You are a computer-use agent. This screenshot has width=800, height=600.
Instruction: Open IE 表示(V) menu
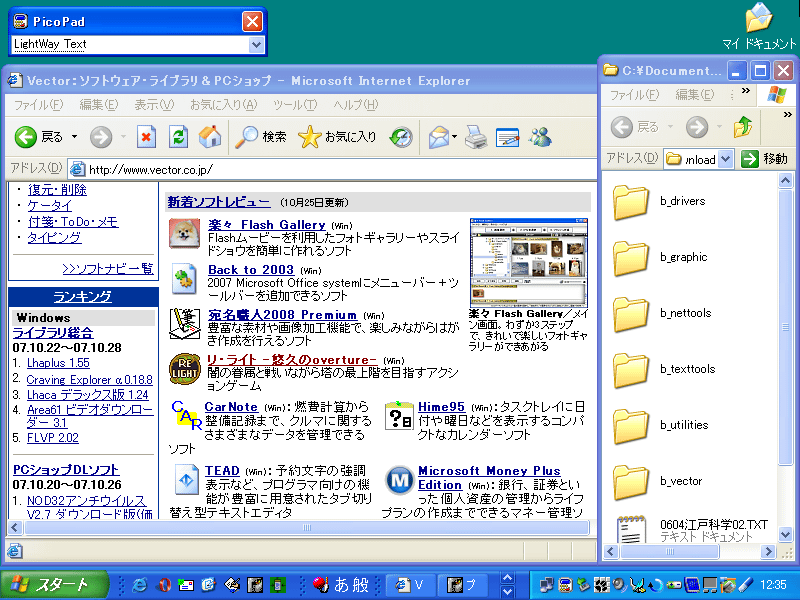point(154,105)
